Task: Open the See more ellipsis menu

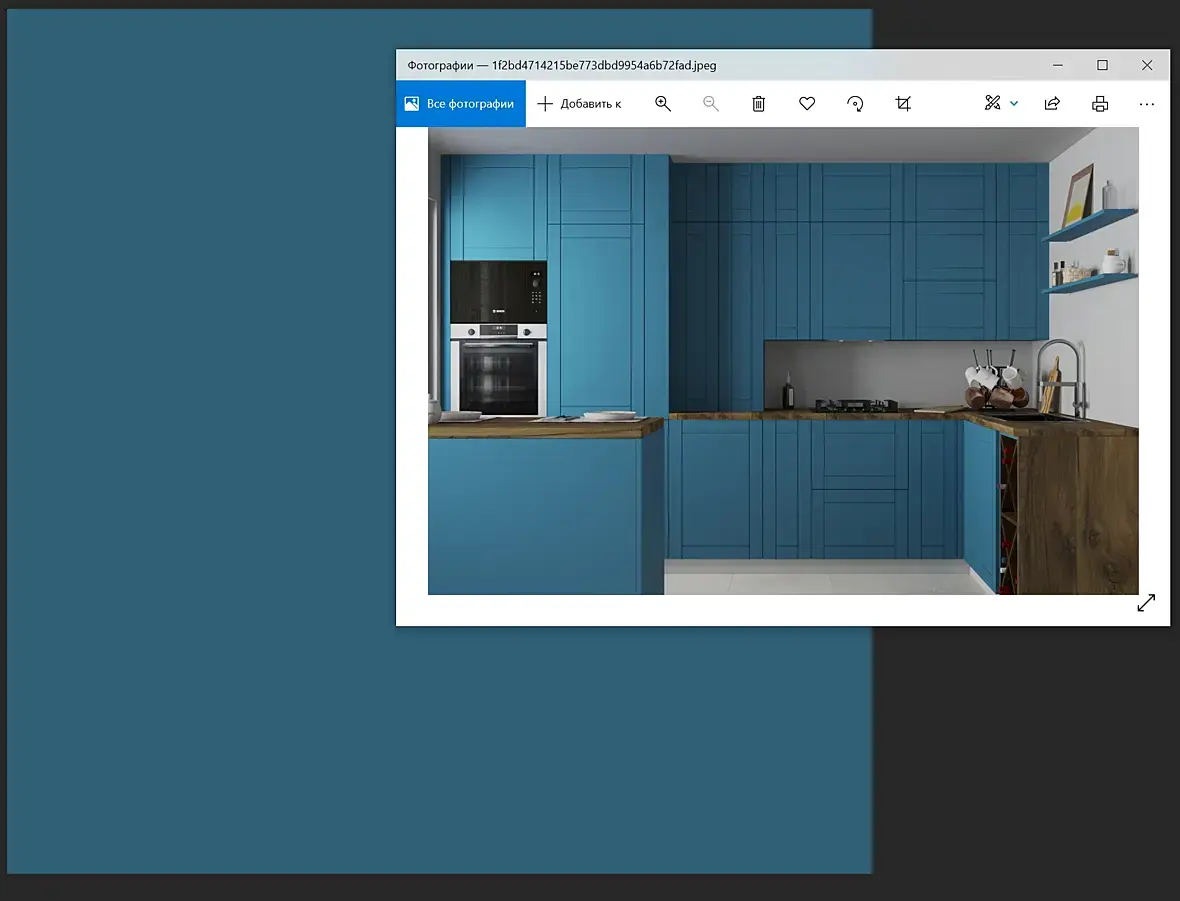Action: coord(1146,104)
